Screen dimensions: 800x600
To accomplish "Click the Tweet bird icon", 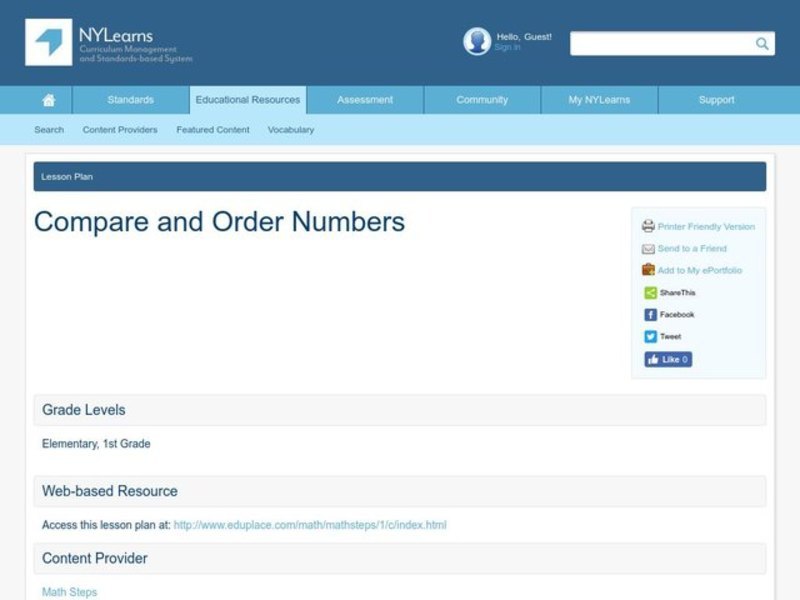I will [648, 335].
